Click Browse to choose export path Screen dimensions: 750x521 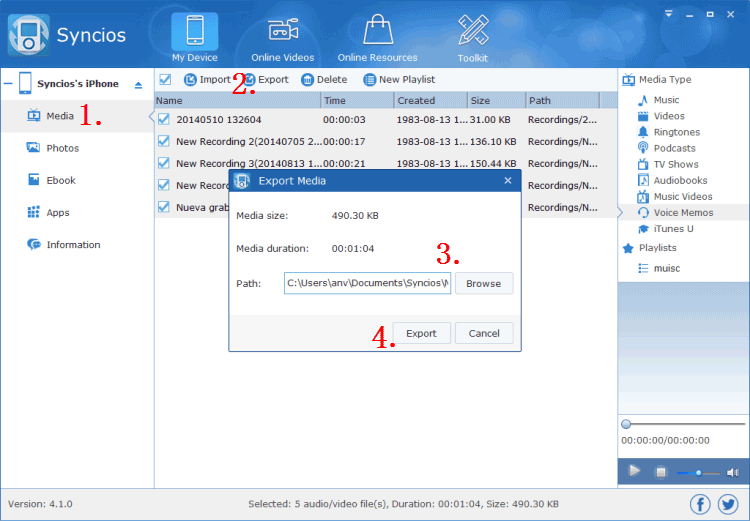point(484,283)
